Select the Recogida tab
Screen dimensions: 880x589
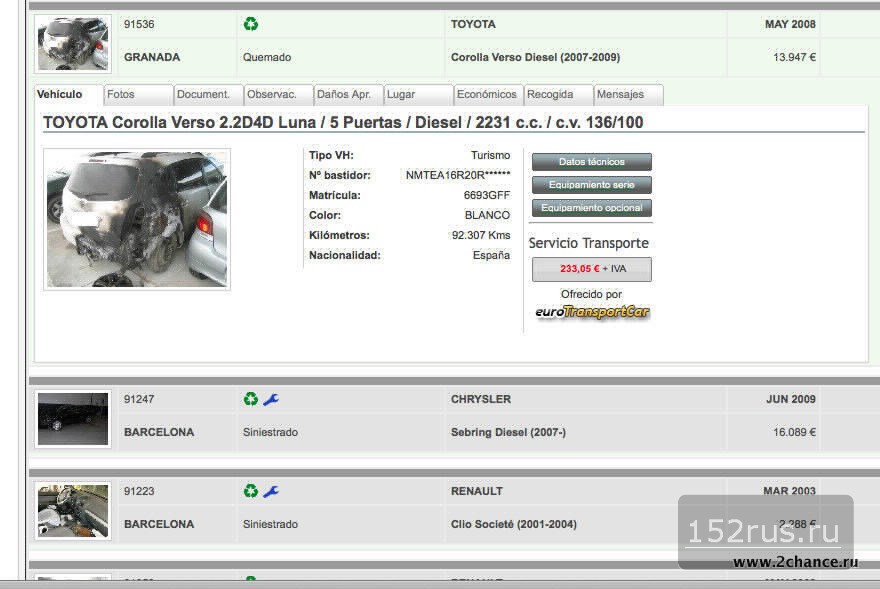[x=558, y=94]
